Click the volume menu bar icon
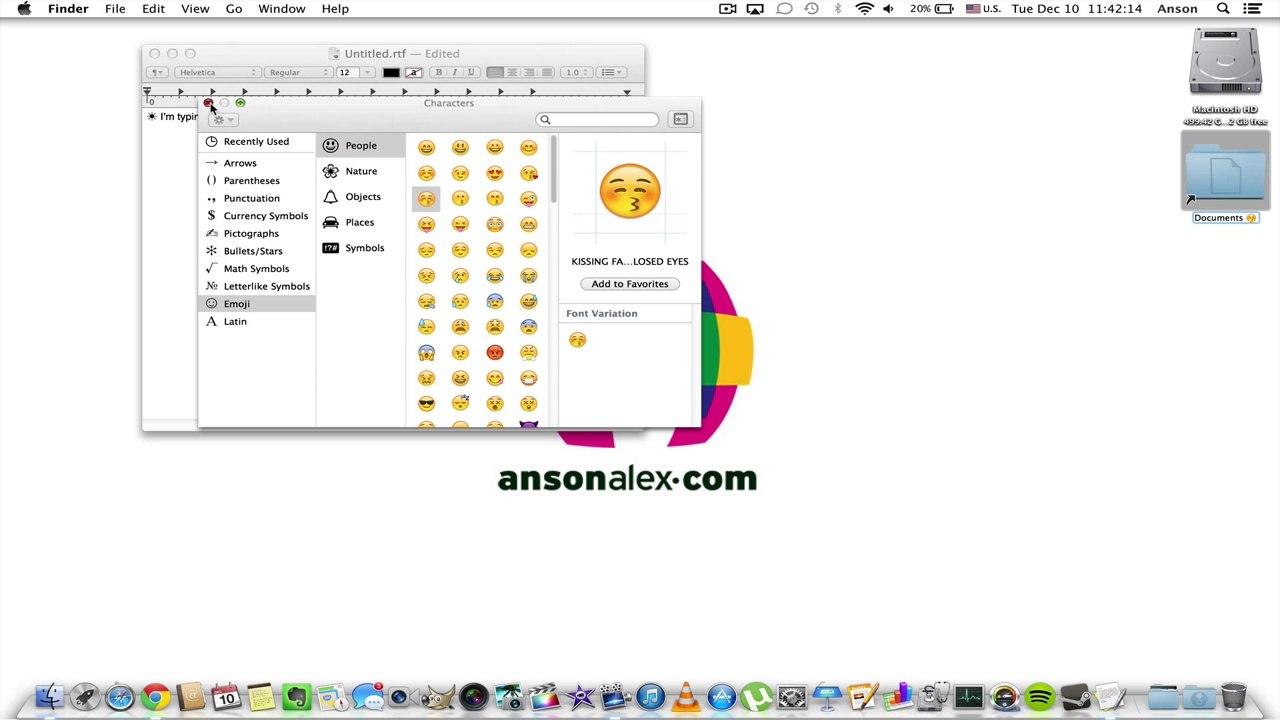The height and width of the screenshot is (720, 1280). point(888,9)
